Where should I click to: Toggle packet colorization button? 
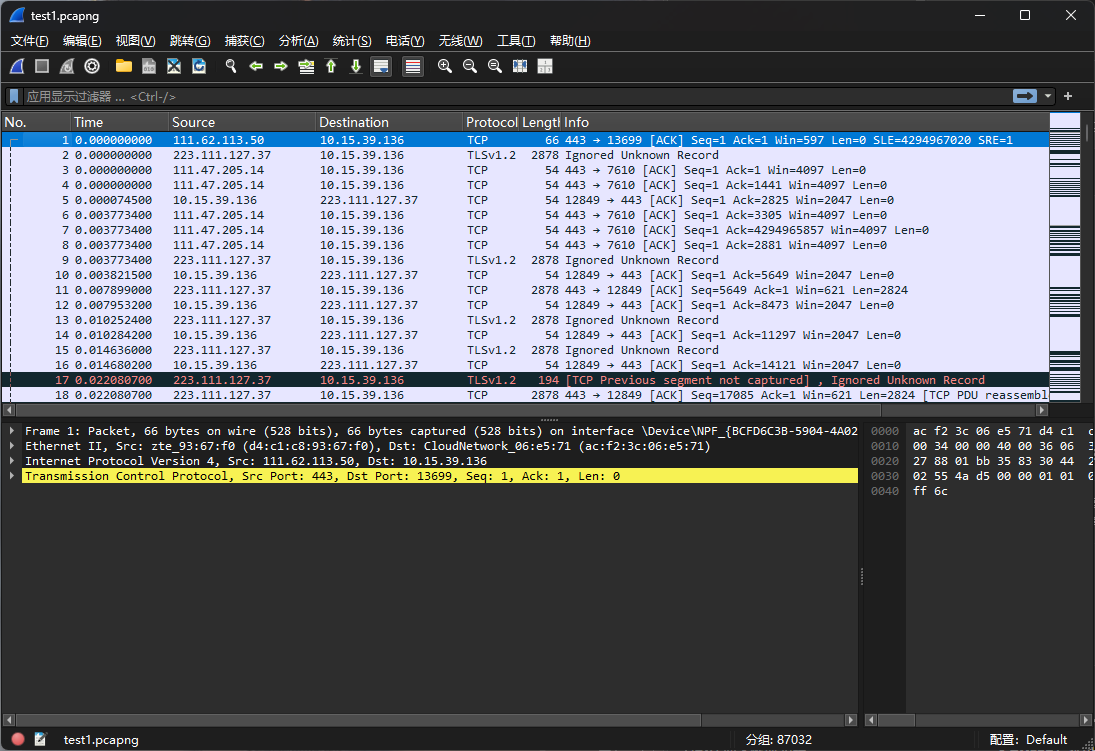tap(413, 66)
